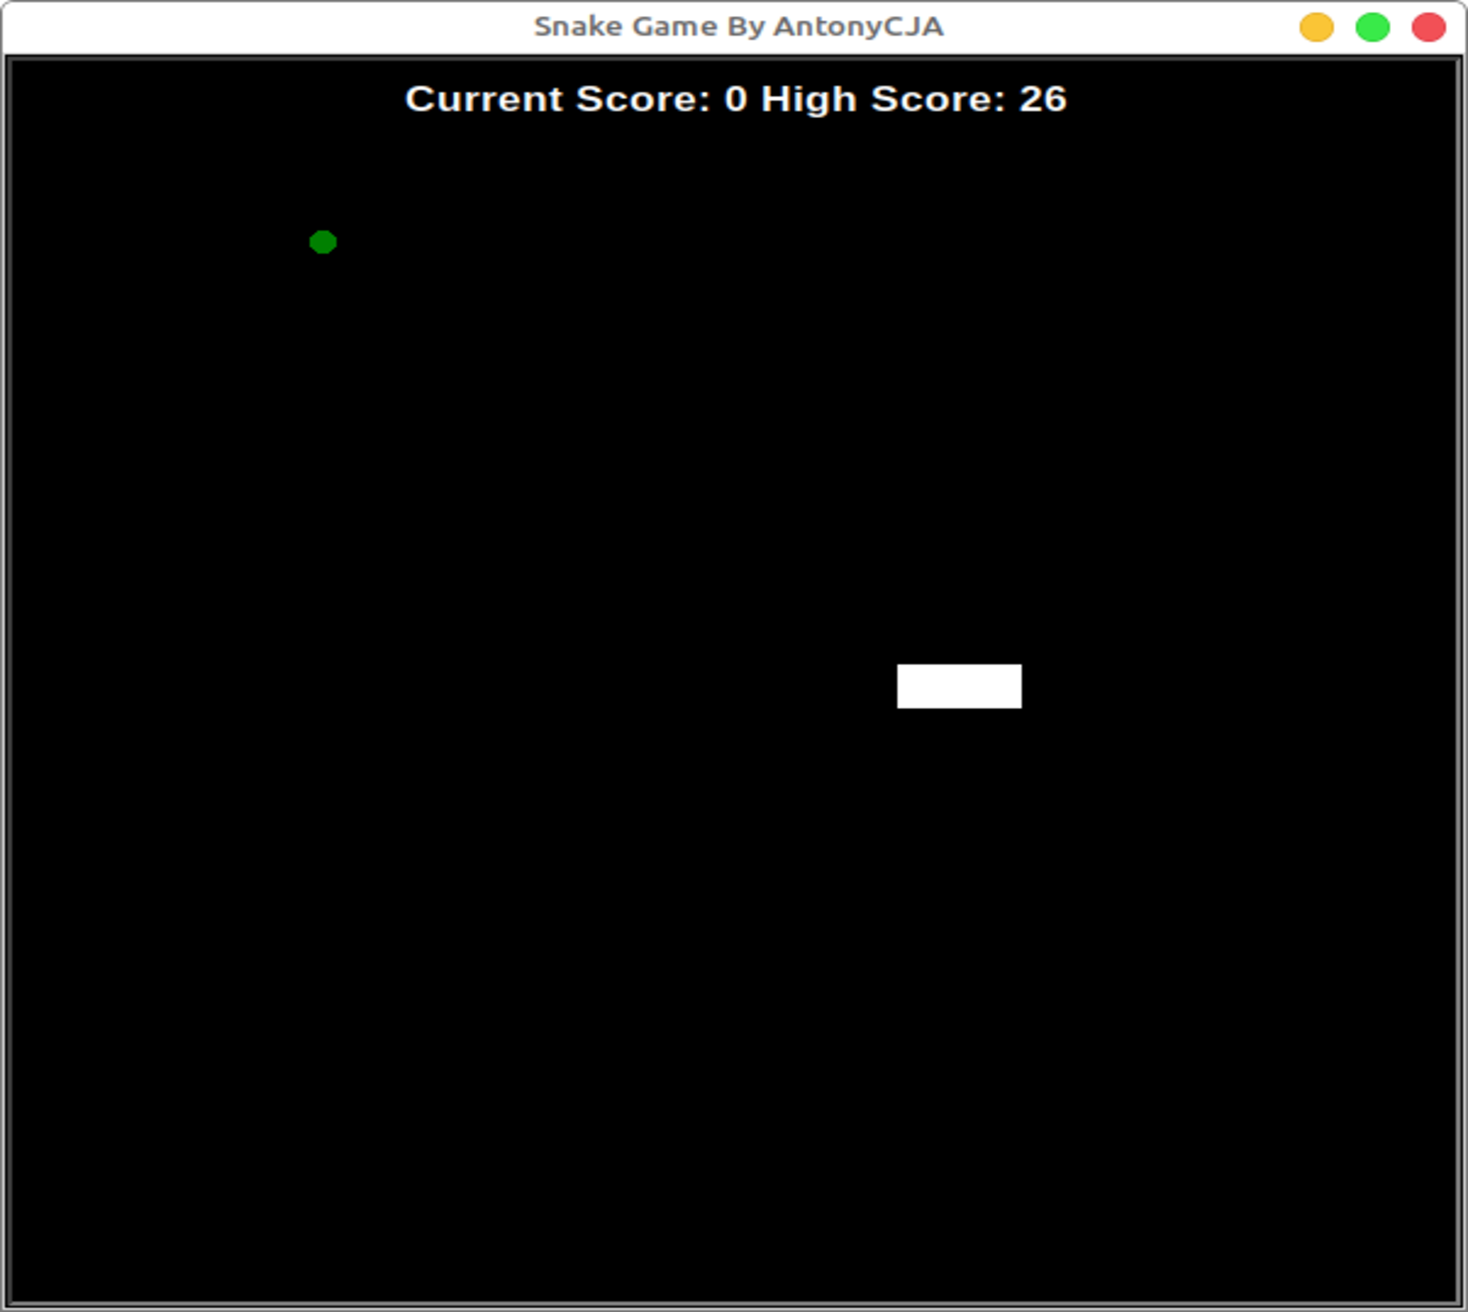This screenshot has height=1312, width=1468.
Task: Close the Snake Game window
Action: click(1428, 27)
